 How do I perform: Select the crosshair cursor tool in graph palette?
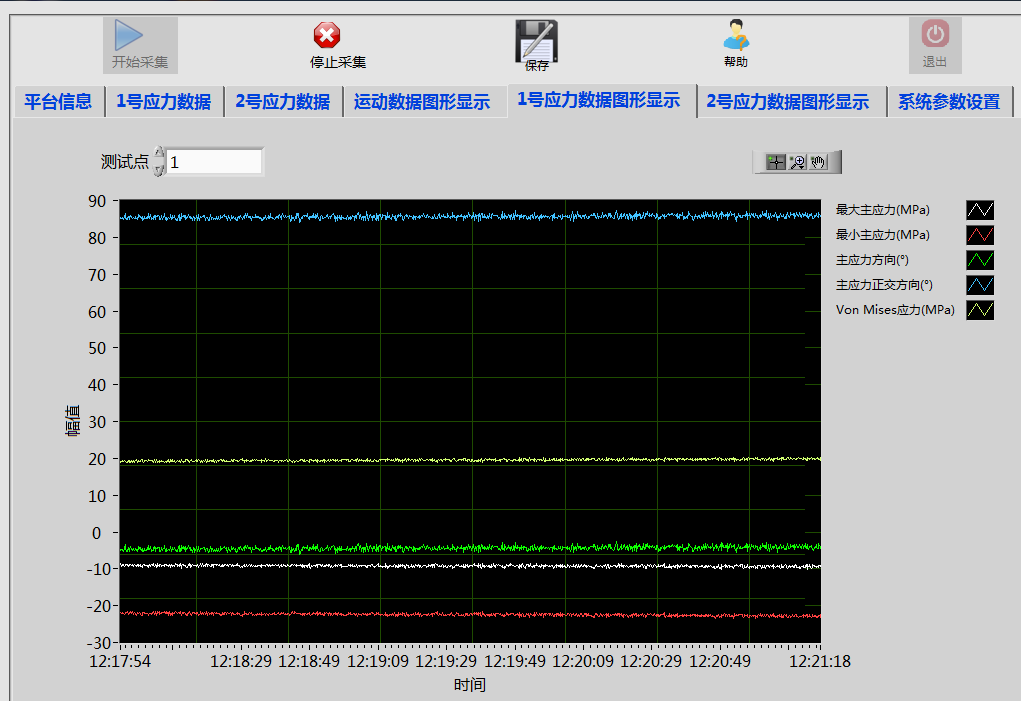pyautogui.click(x=776, y=162)
